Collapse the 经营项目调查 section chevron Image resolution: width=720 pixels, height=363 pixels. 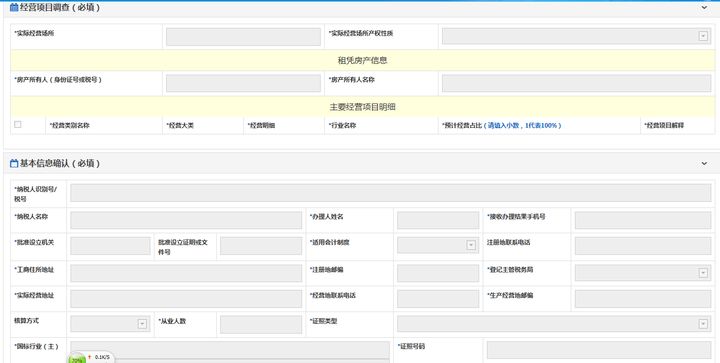(704, 7)
